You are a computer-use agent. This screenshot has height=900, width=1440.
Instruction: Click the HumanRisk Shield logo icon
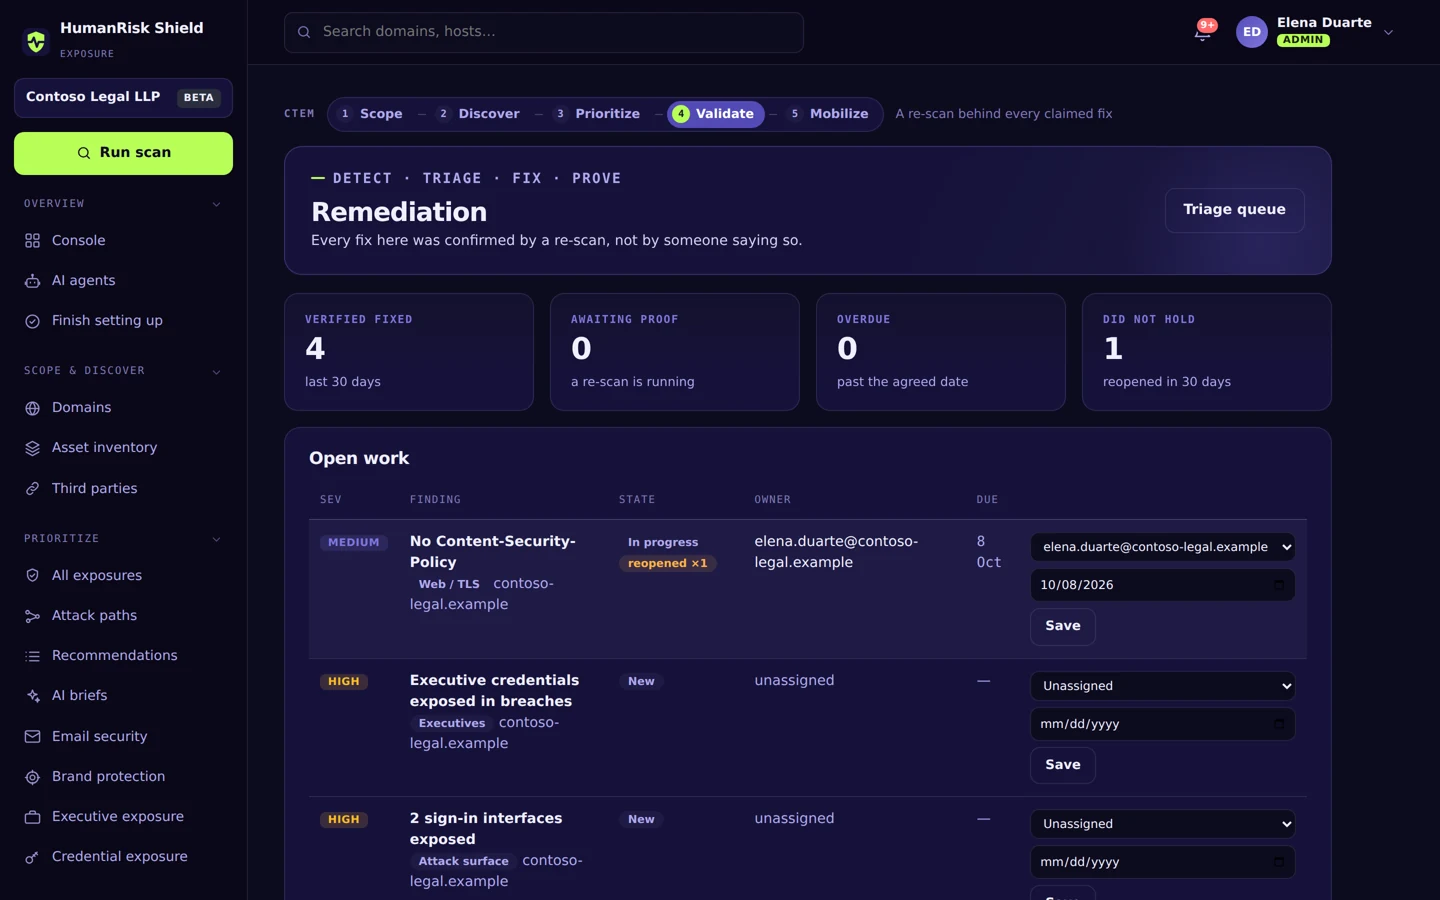pyautogui.click(x=36, y=41)
